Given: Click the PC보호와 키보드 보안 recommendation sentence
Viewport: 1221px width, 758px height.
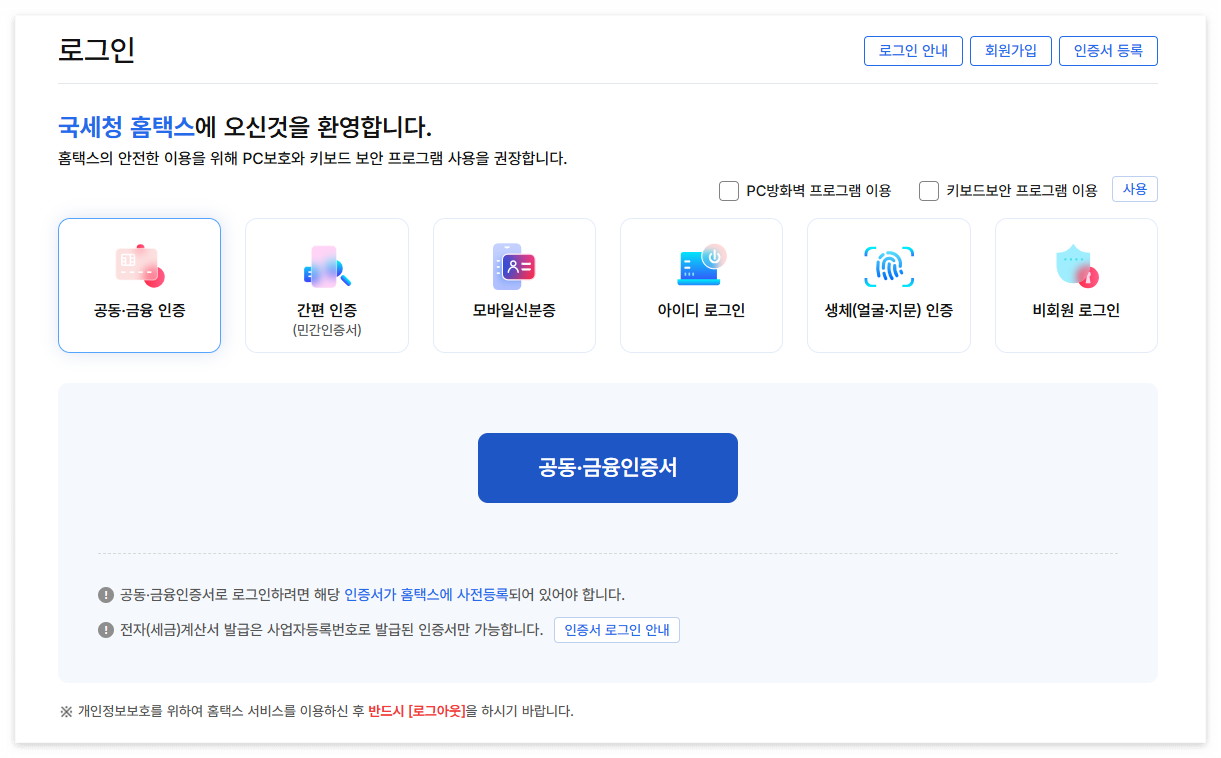Looking at the screenshot, I should coord(312,159).
